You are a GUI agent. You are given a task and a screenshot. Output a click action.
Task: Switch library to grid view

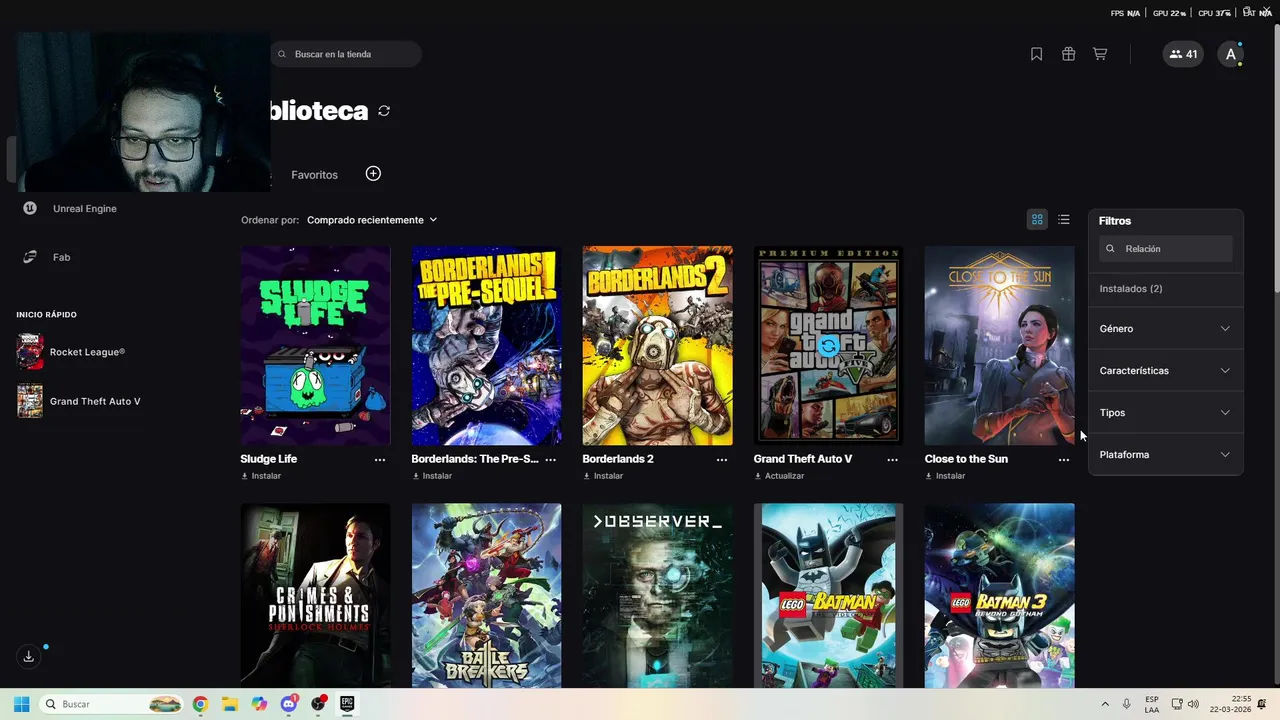[1037, 220]
